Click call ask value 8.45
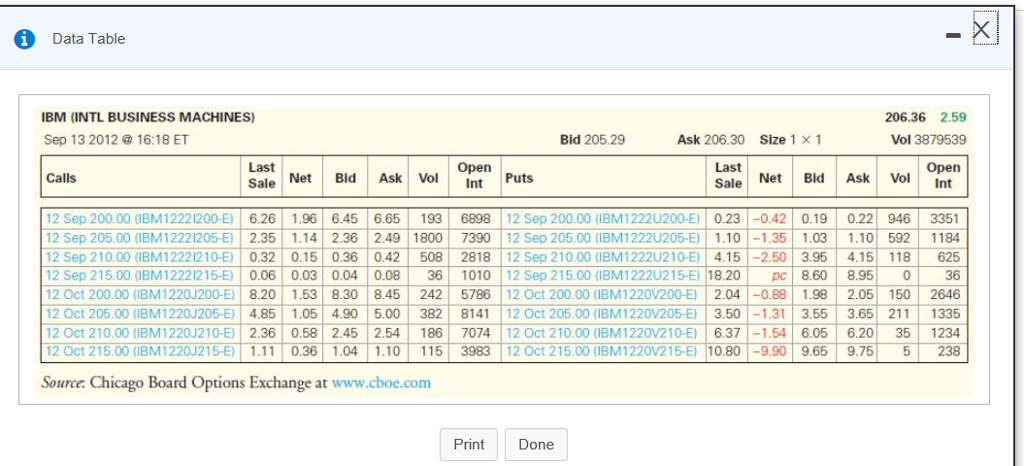This screenshot has height=466, width=1024. pyautogui.click(x=387, y=294)
